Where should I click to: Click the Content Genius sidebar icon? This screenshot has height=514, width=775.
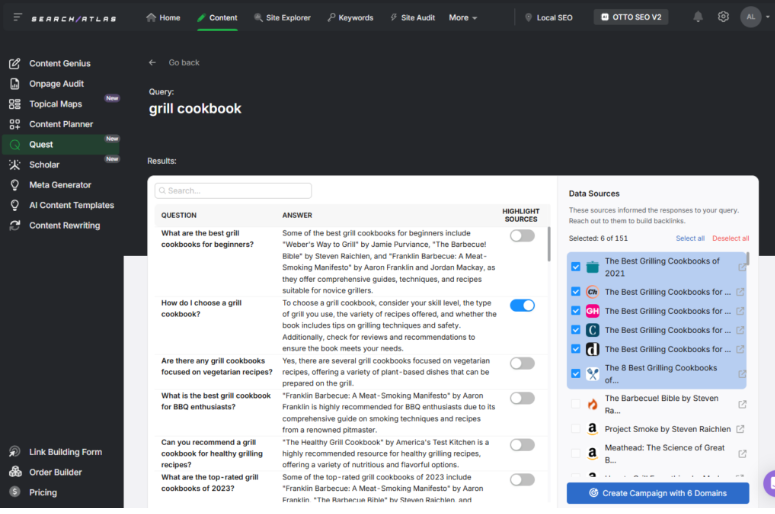15,63
